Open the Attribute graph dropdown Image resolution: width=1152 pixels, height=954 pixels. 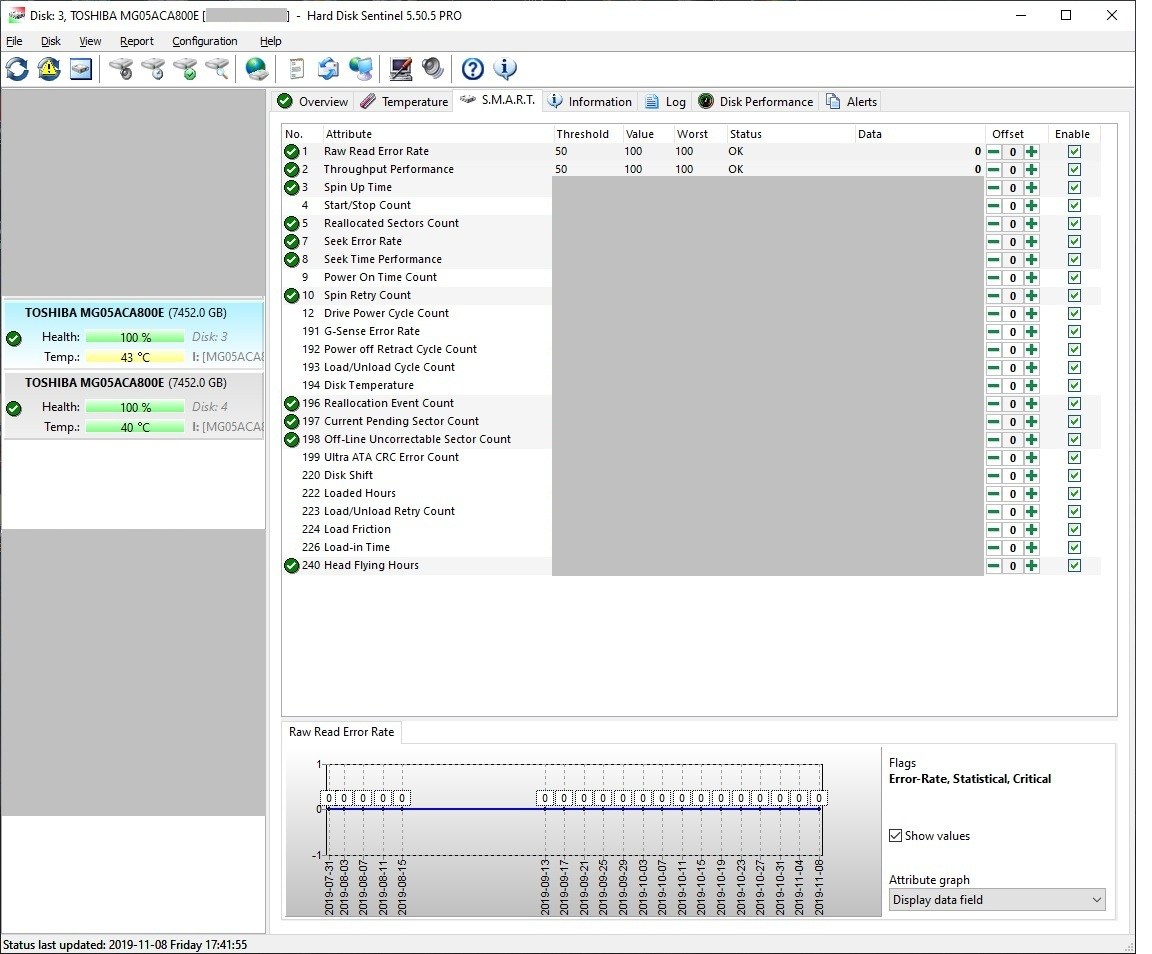tap(997, 900)
